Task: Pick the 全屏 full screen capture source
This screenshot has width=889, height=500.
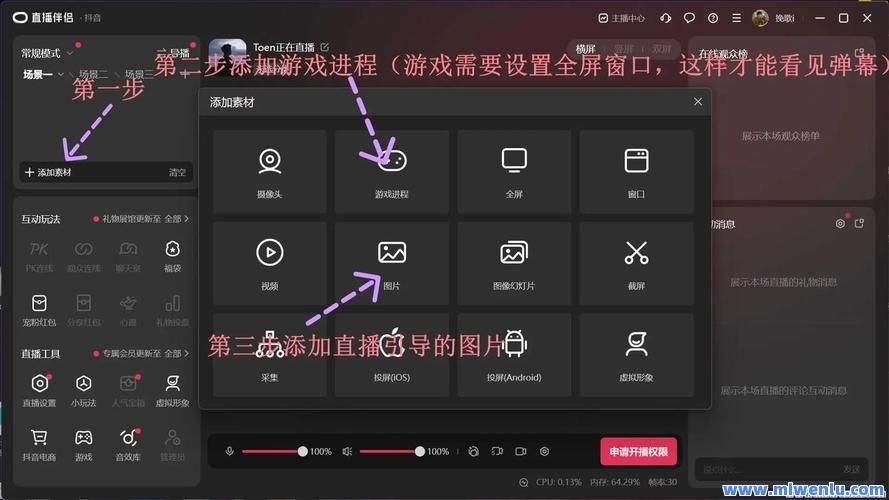Action: [514, 172]
